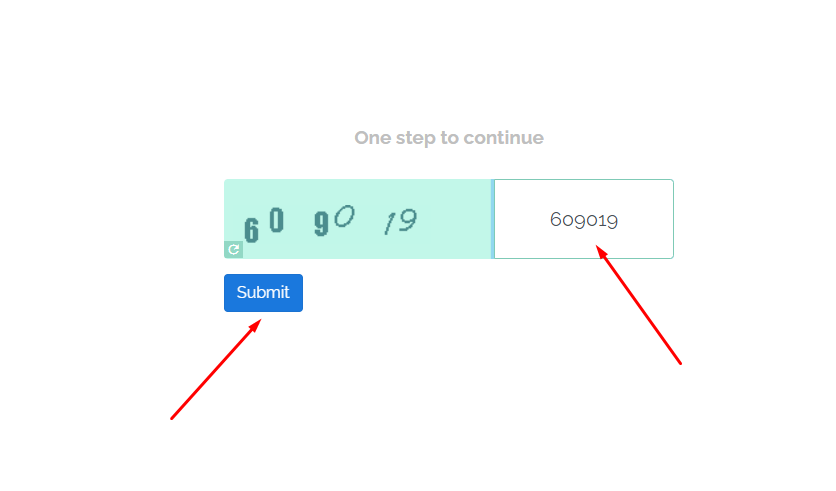836x491 pixels.
Task: Select the distorted captcha image
Action: [358, 219]
